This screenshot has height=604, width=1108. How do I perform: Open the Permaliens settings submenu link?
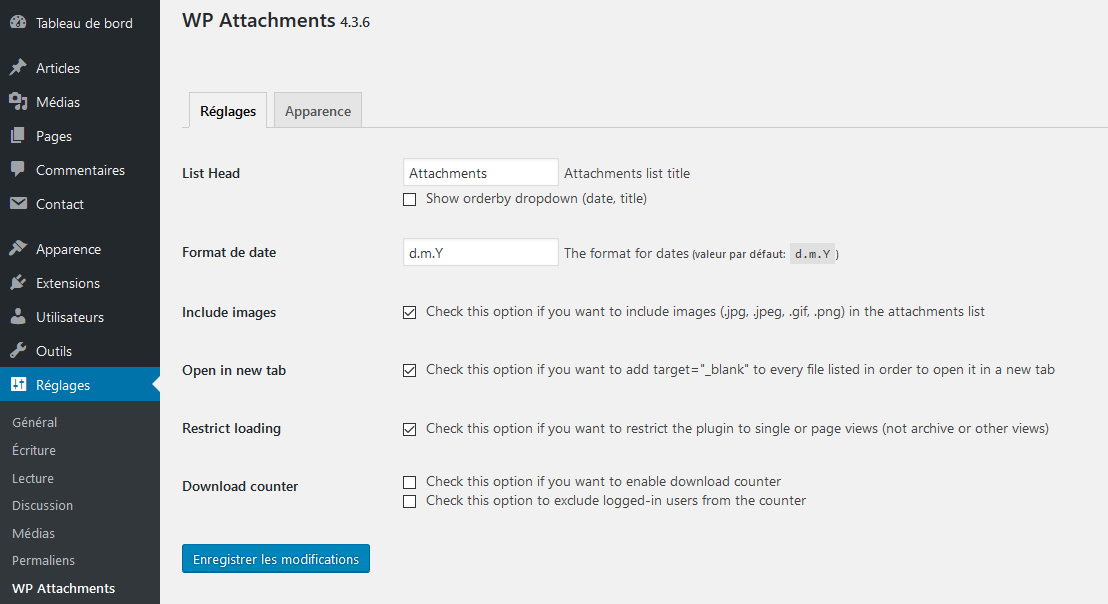[x=43, y=560]
